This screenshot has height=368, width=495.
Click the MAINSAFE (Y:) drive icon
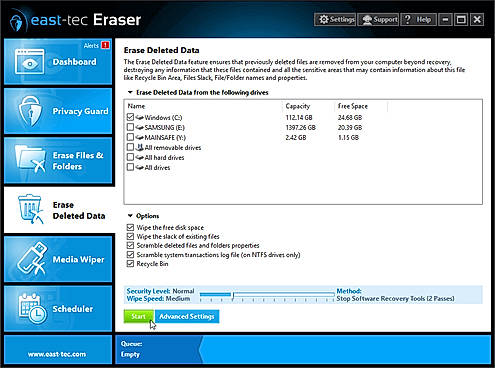140,137
